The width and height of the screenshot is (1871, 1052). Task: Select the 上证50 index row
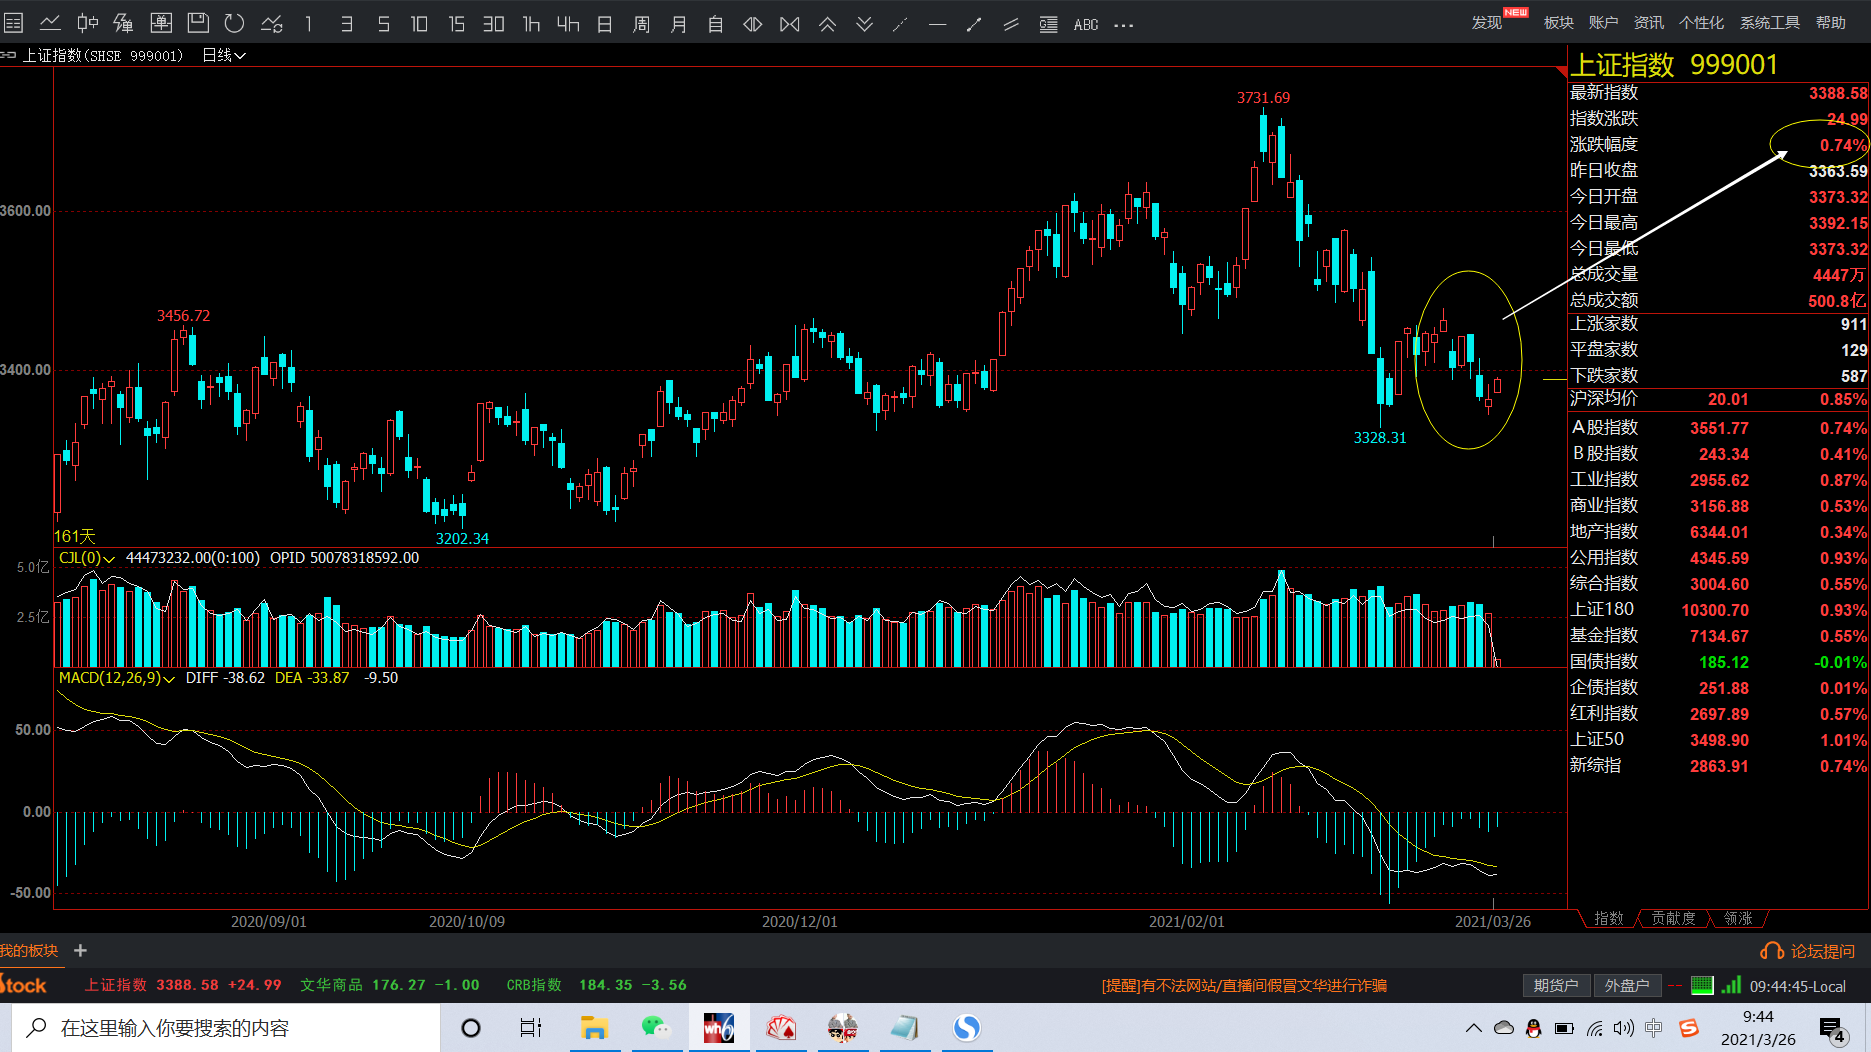tap(1718, 740)
